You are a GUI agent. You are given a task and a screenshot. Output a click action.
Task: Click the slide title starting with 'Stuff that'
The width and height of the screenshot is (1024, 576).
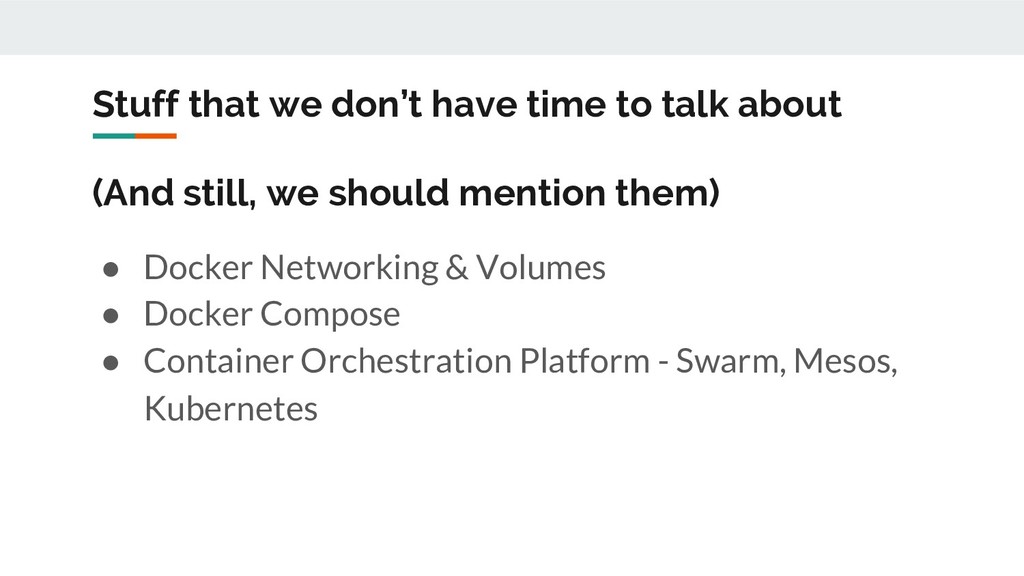(467, 104)
